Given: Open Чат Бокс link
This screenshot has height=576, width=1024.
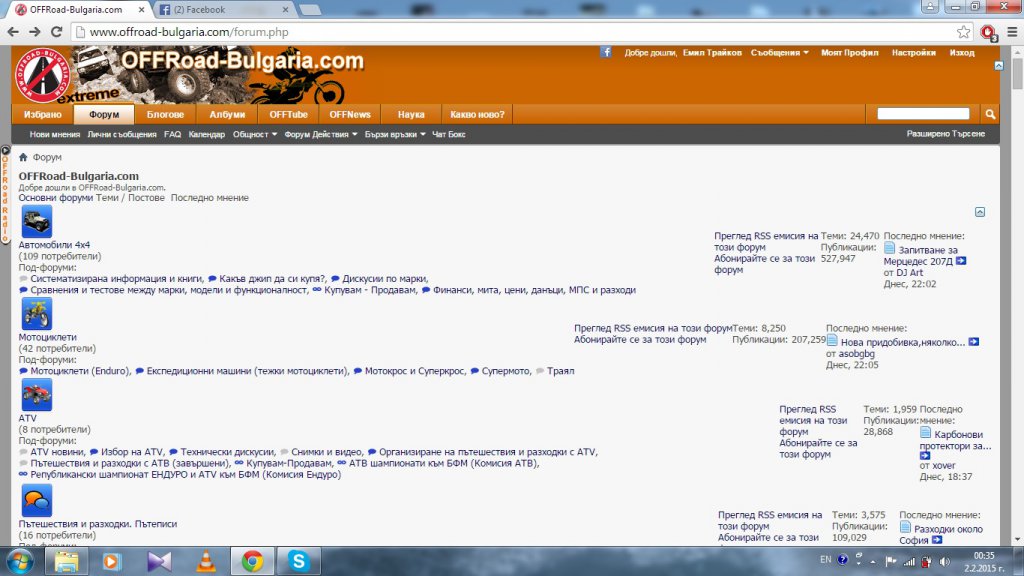Looking at the screenshot, I should click(x=448, y=134).
